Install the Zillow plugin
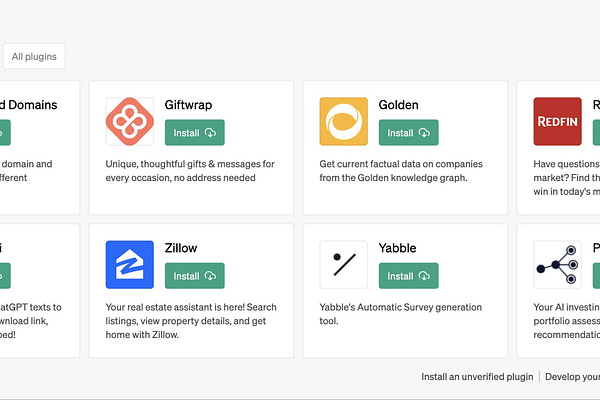The image size is (600, 400). [x=195, y=276]
